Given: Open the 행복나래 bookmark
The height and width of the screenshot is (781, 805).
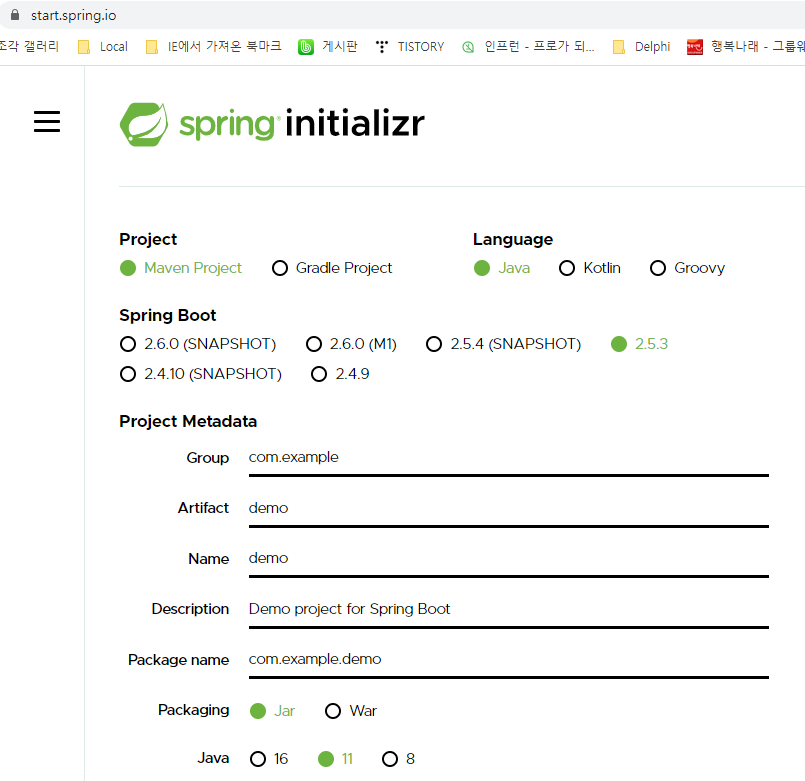Looking at the screenshot, I should (745, 47).
